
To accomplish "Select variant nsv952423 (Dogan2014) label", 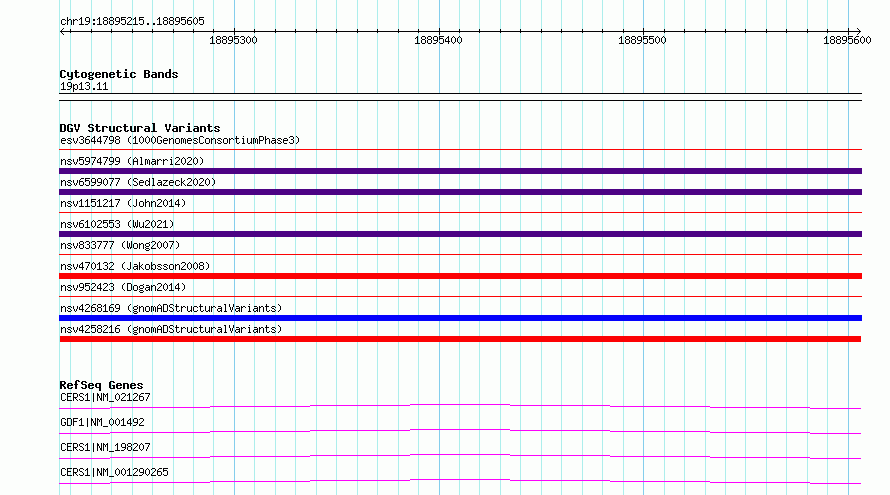I will (123, 287).
